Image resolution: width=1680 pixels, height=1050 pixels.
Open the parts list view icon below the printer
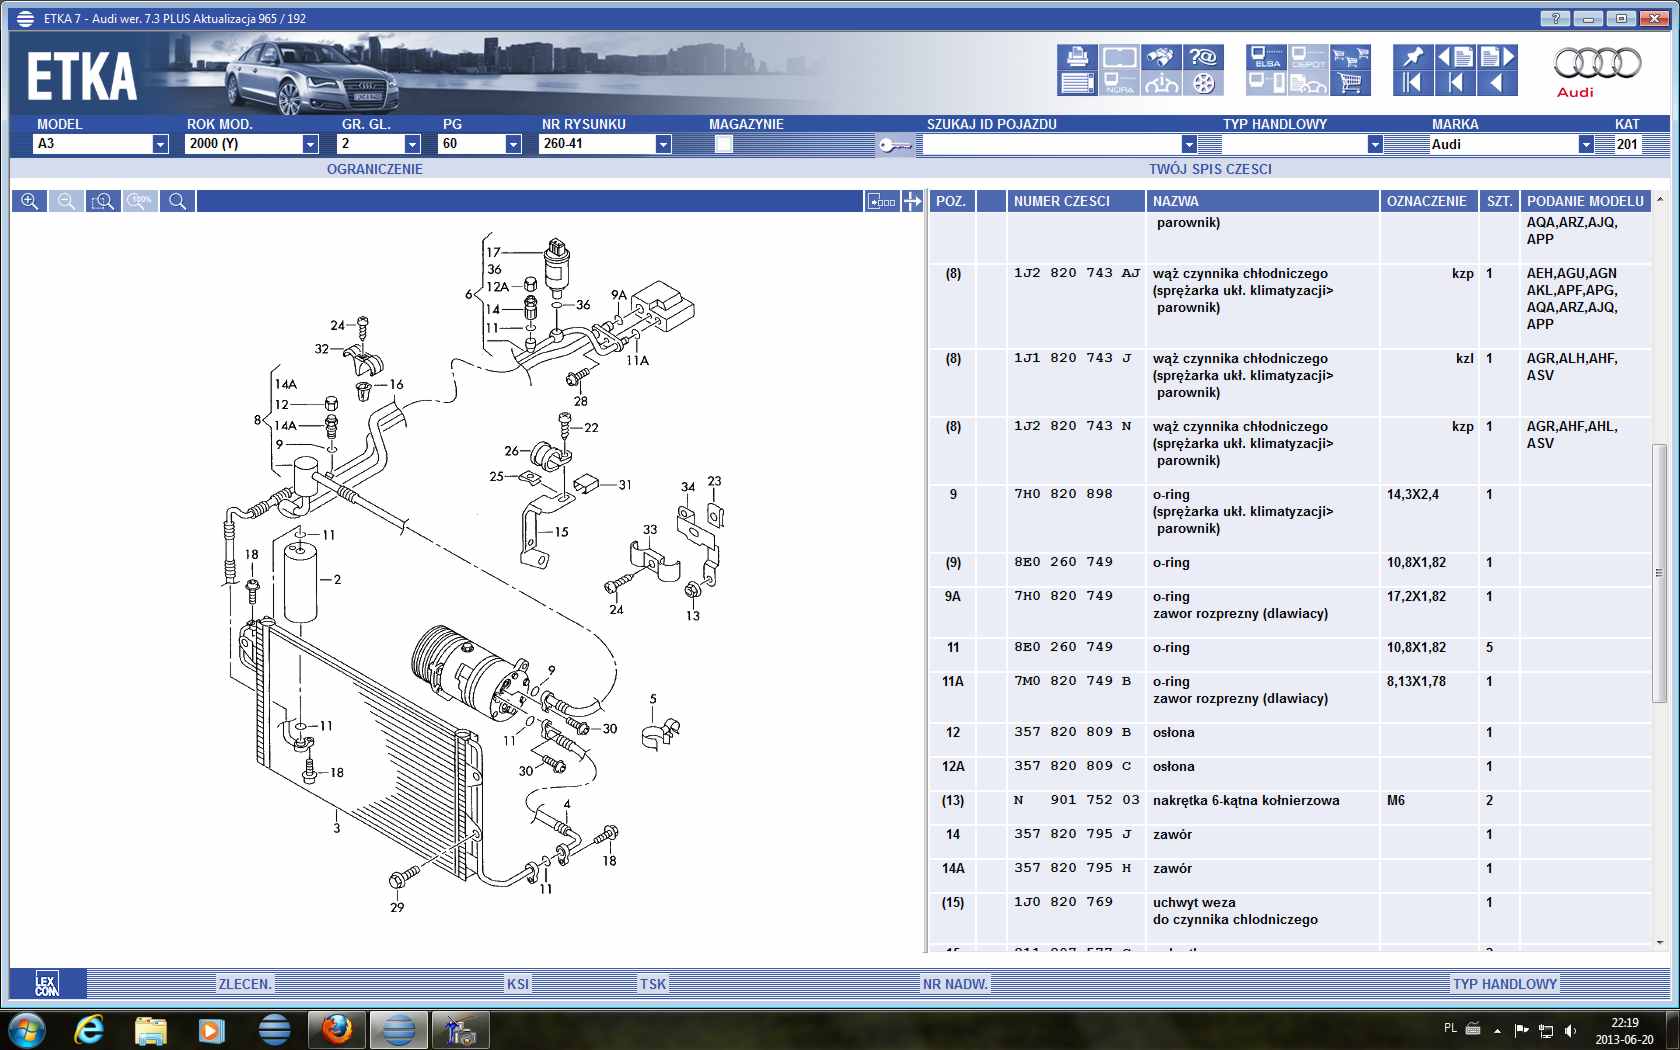(1077, 83)
